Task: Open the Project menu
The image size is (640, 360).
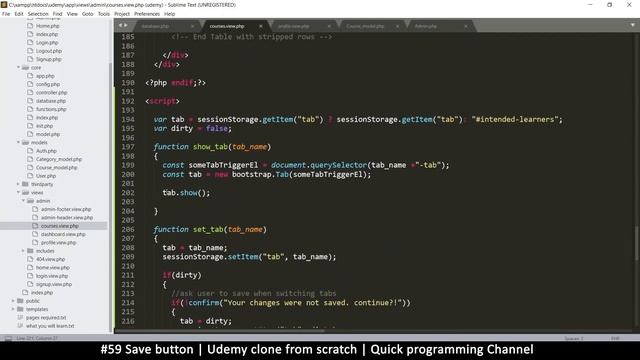Action: pyautogui.click(x=122, y=14)
